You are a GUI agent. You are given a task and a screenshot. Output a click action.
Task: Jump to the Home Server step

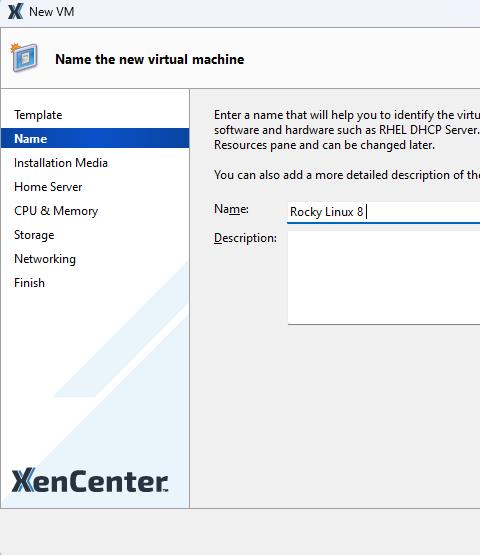[48, 187]
